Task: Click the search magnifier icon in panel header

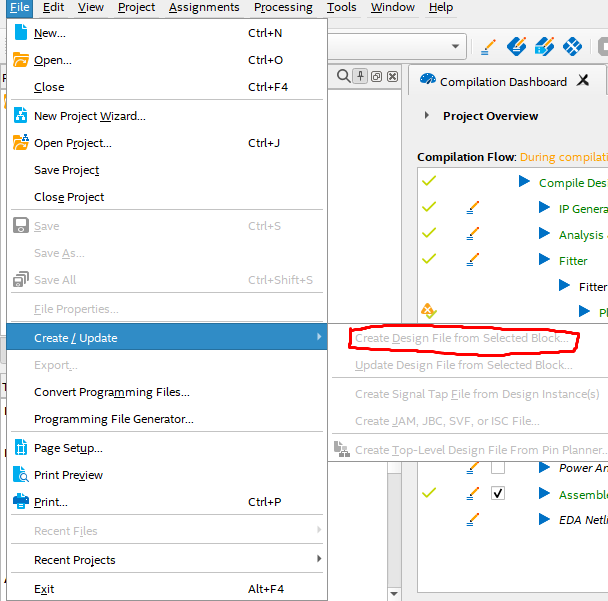Action: point(344,76)
